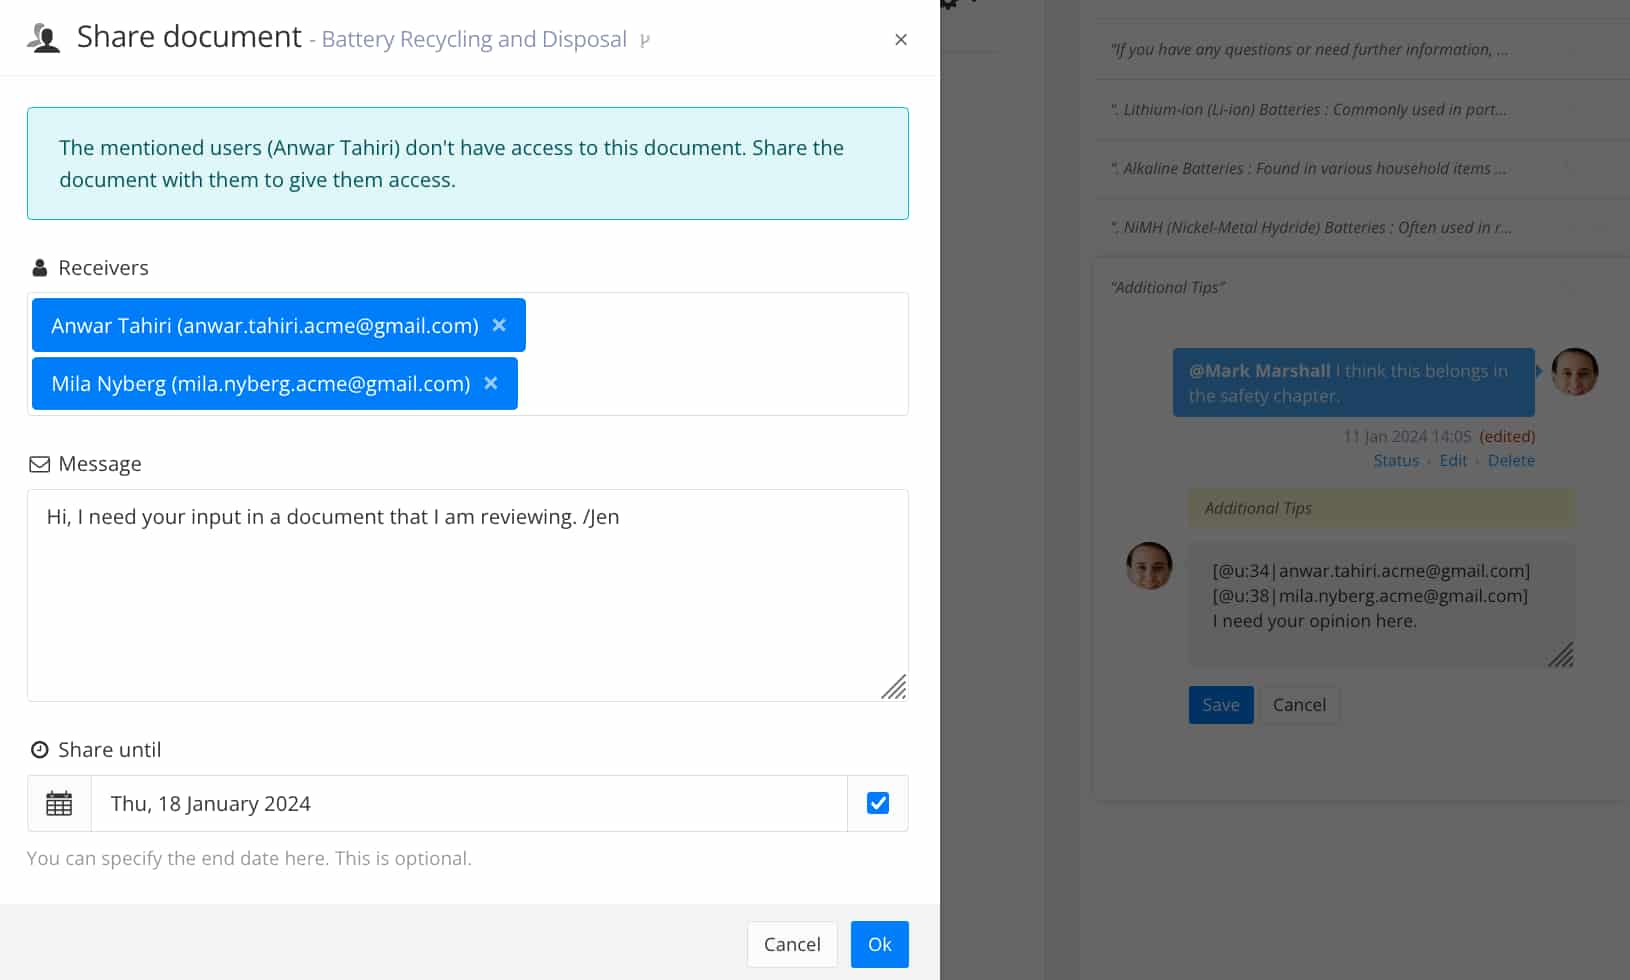Click Edit link under the comment
This screenshot has height=980, width=1630.
[x=1452, y=461]
